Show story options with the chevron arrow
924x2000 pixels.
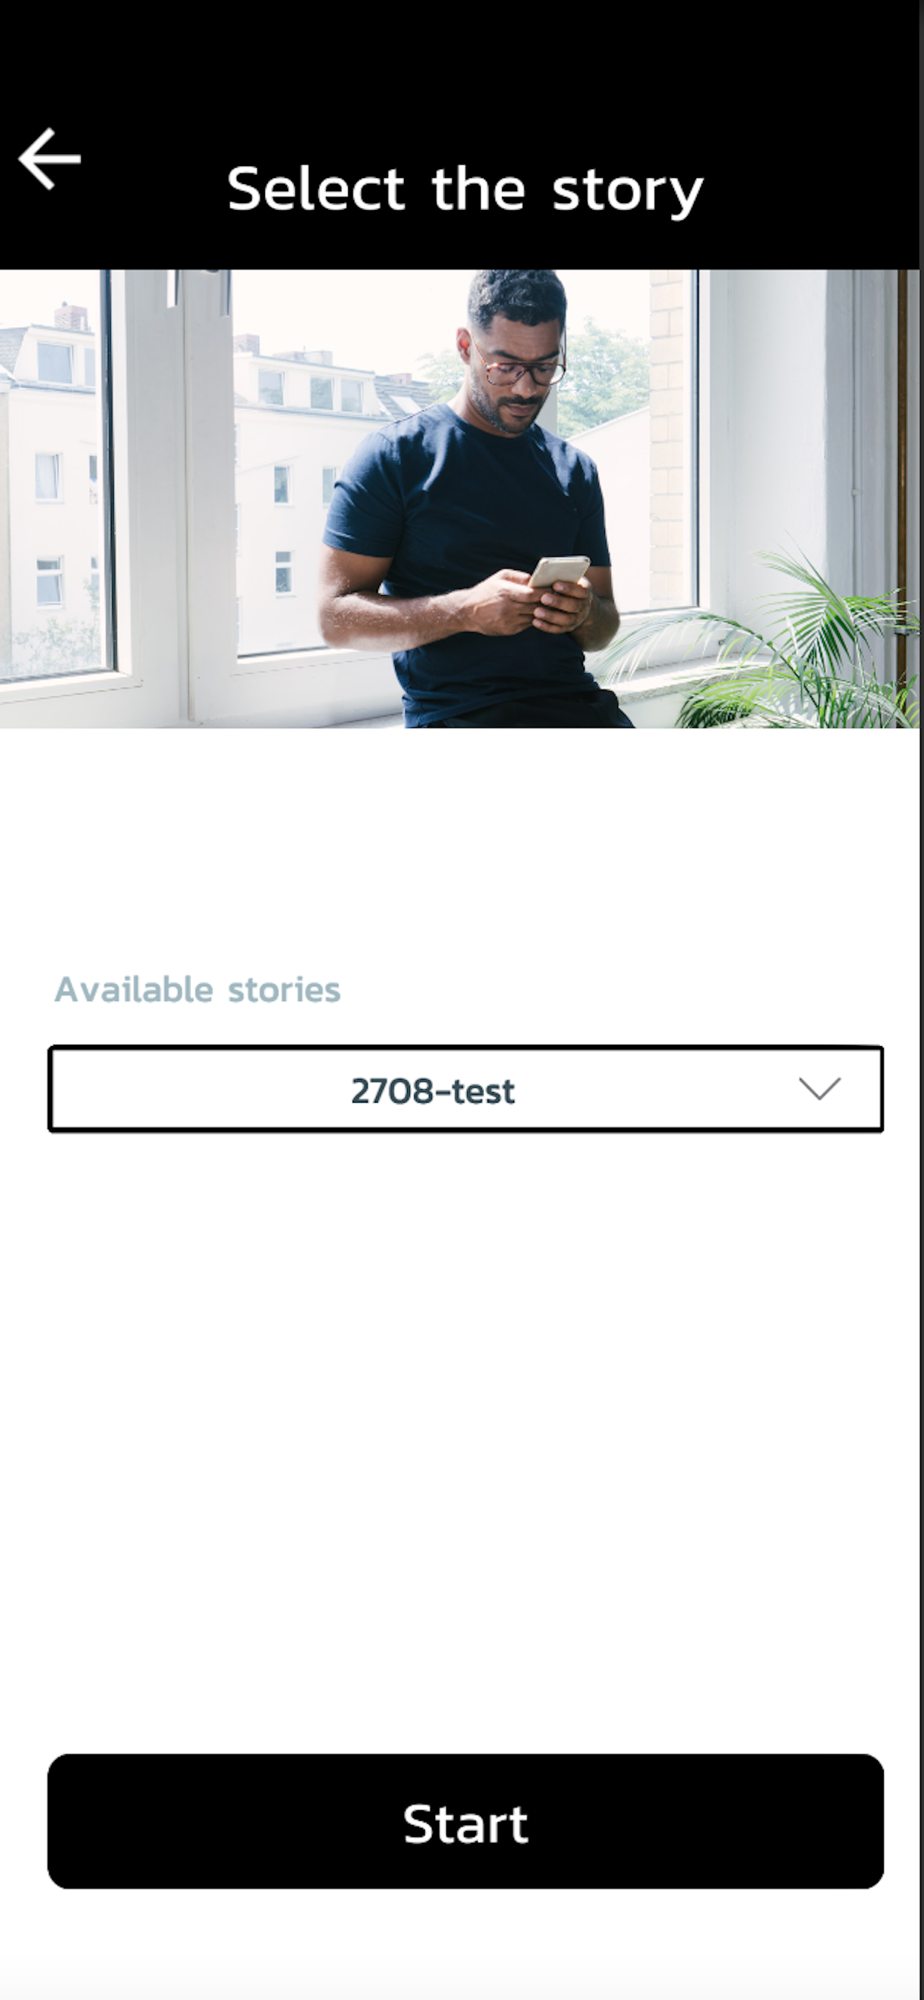click(x=819, y=1089)
